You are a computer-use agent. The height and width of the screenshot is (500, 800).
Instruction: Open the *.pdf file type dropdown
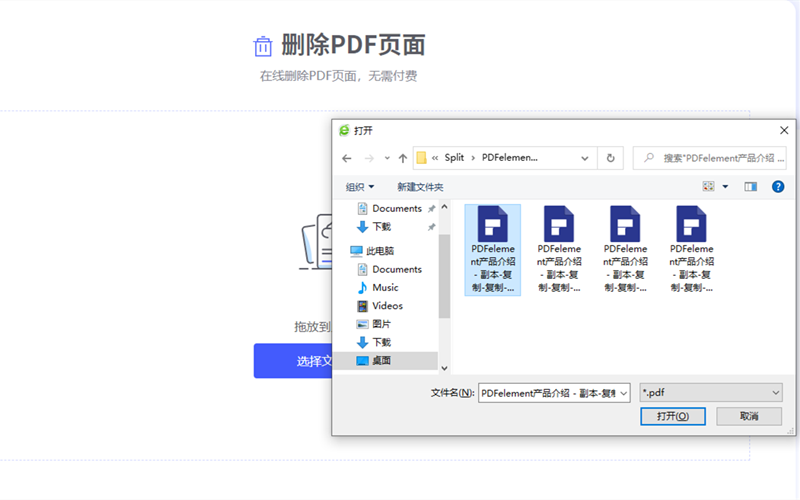pos(711,393)
